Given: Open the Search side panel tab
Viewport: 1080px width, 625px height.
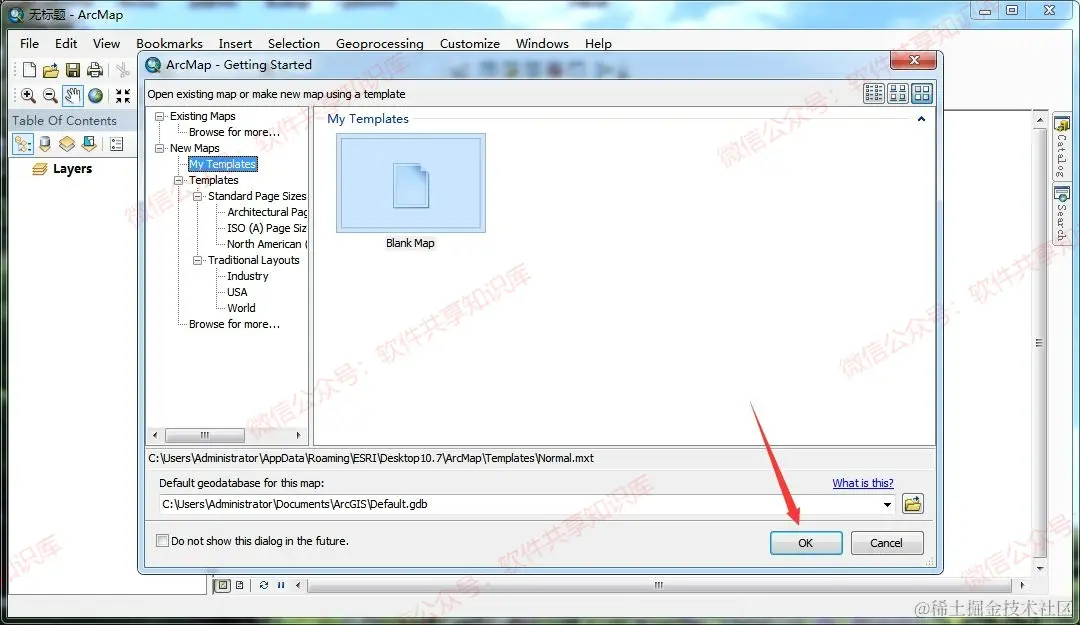Looking at the screenshot, I should pyautogui.click(x=1061, y=214).
